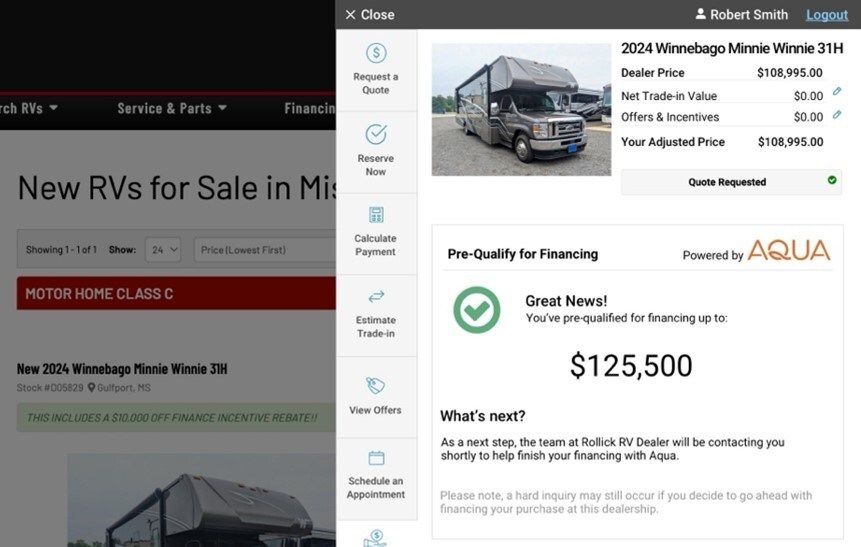Click the Winnebago Minnie Winnie panel photo
861x547 pixels.
[x=521, y=109]
